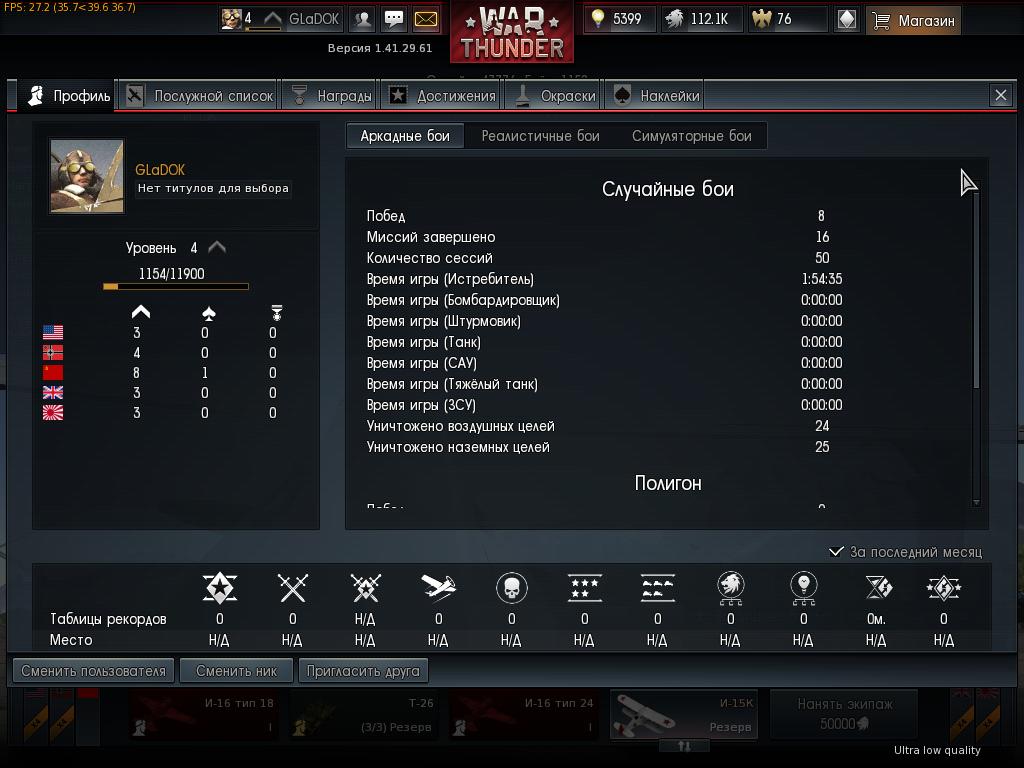Select the "Симуляторные бои" mode
Viewport: 1024px width, 768px height.
pyautogui.click(x=692, y=136)
